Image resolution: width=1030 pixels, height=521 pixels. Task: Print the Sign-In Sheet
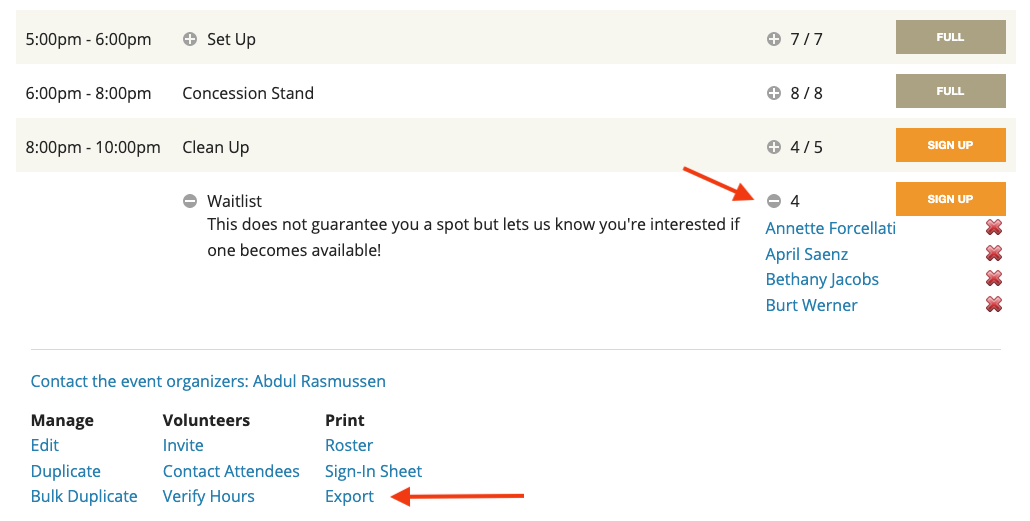pyautogui.click(x=373, y=471)
